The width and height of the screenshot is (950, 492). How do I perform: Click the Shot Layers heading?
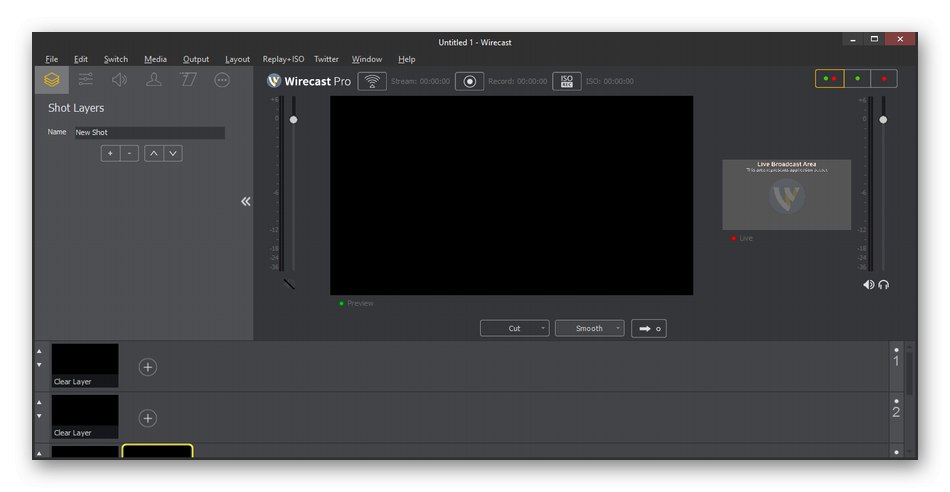76,108
